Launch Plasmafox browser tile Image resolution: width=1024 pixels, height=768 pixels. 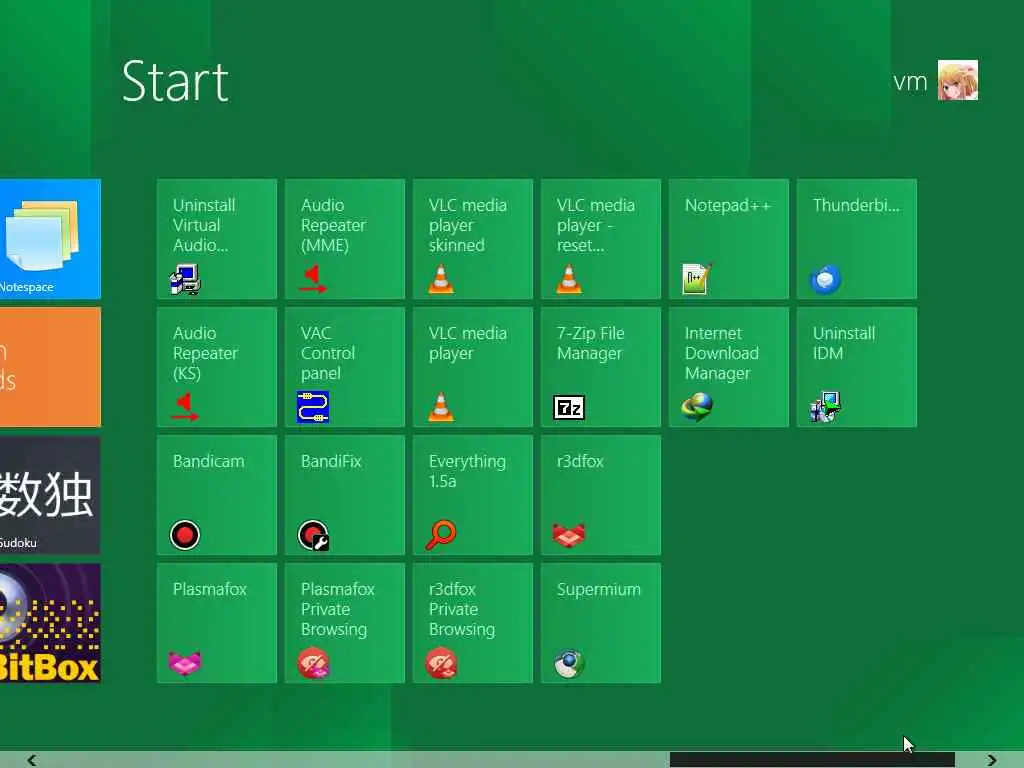tap(217, 623)
